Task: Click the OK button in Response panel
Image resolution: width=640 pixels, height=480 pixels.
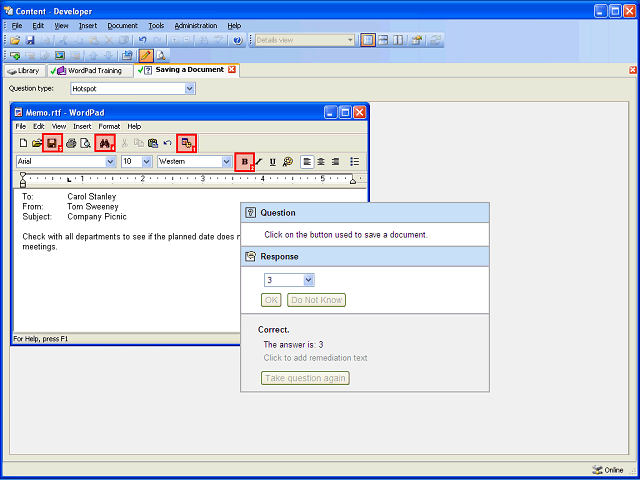Action: [271, 300]
